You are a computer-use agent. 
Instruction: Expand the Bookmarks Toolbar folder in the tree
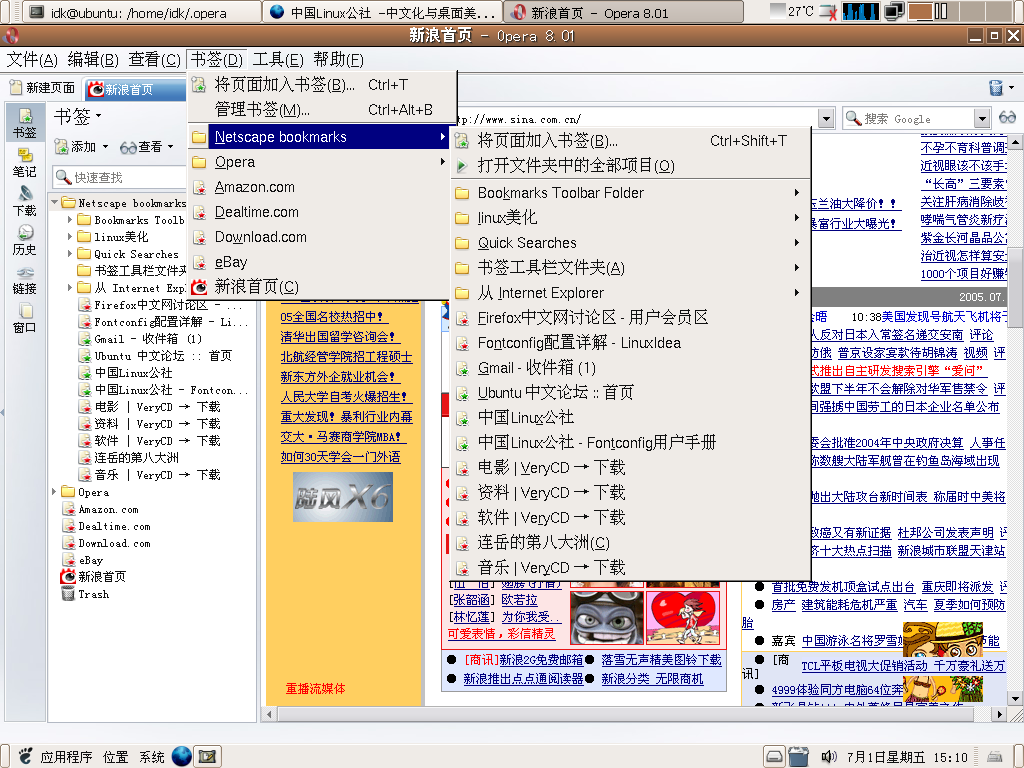click(71, 220)
